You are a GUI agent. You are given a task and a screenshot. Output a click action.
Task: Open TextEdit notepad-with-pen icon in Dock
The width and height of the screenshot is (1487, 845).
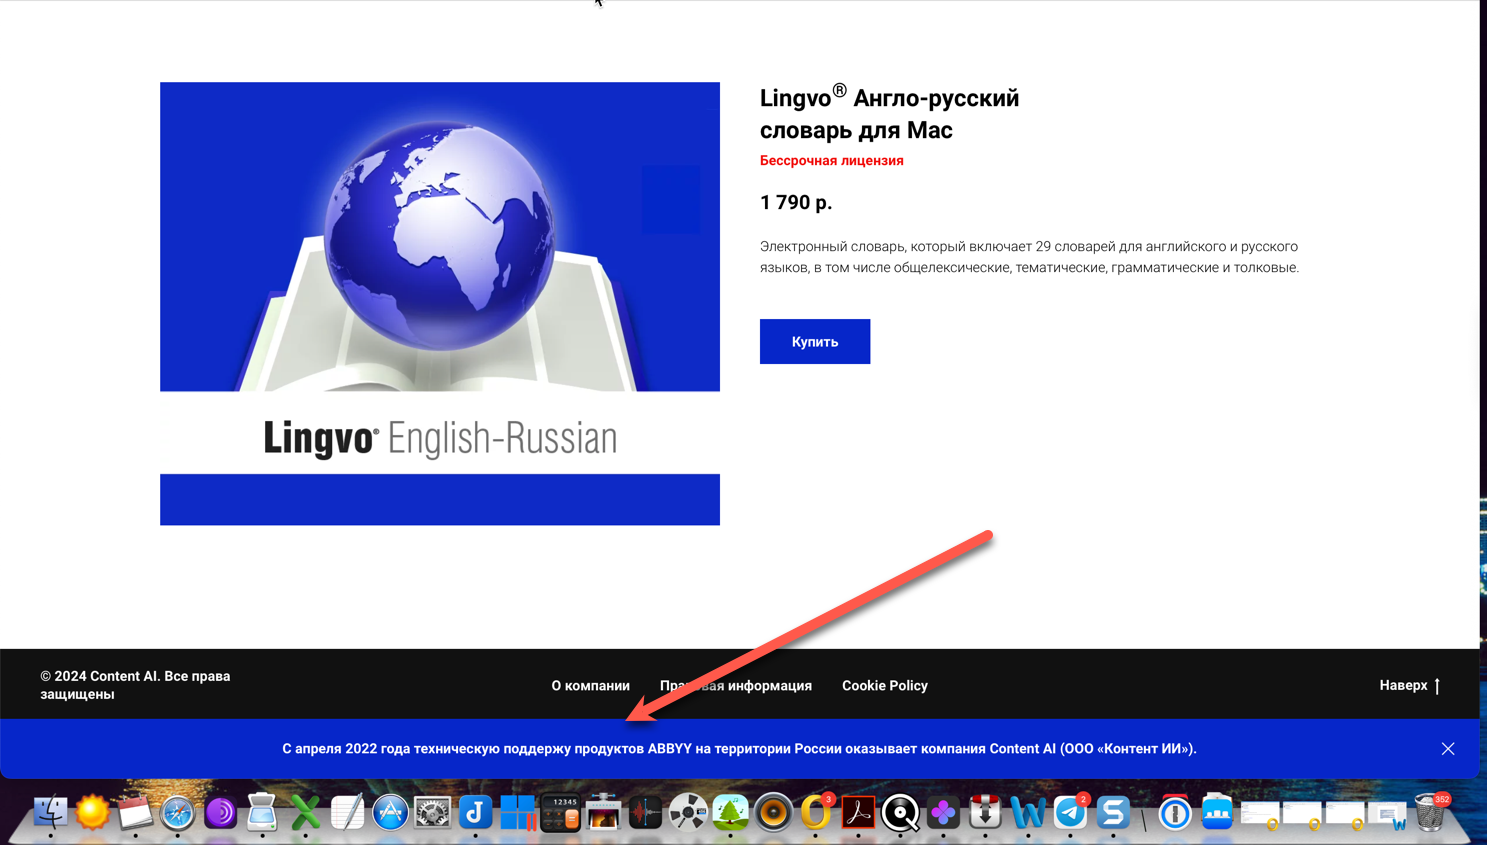coord(347,812)
